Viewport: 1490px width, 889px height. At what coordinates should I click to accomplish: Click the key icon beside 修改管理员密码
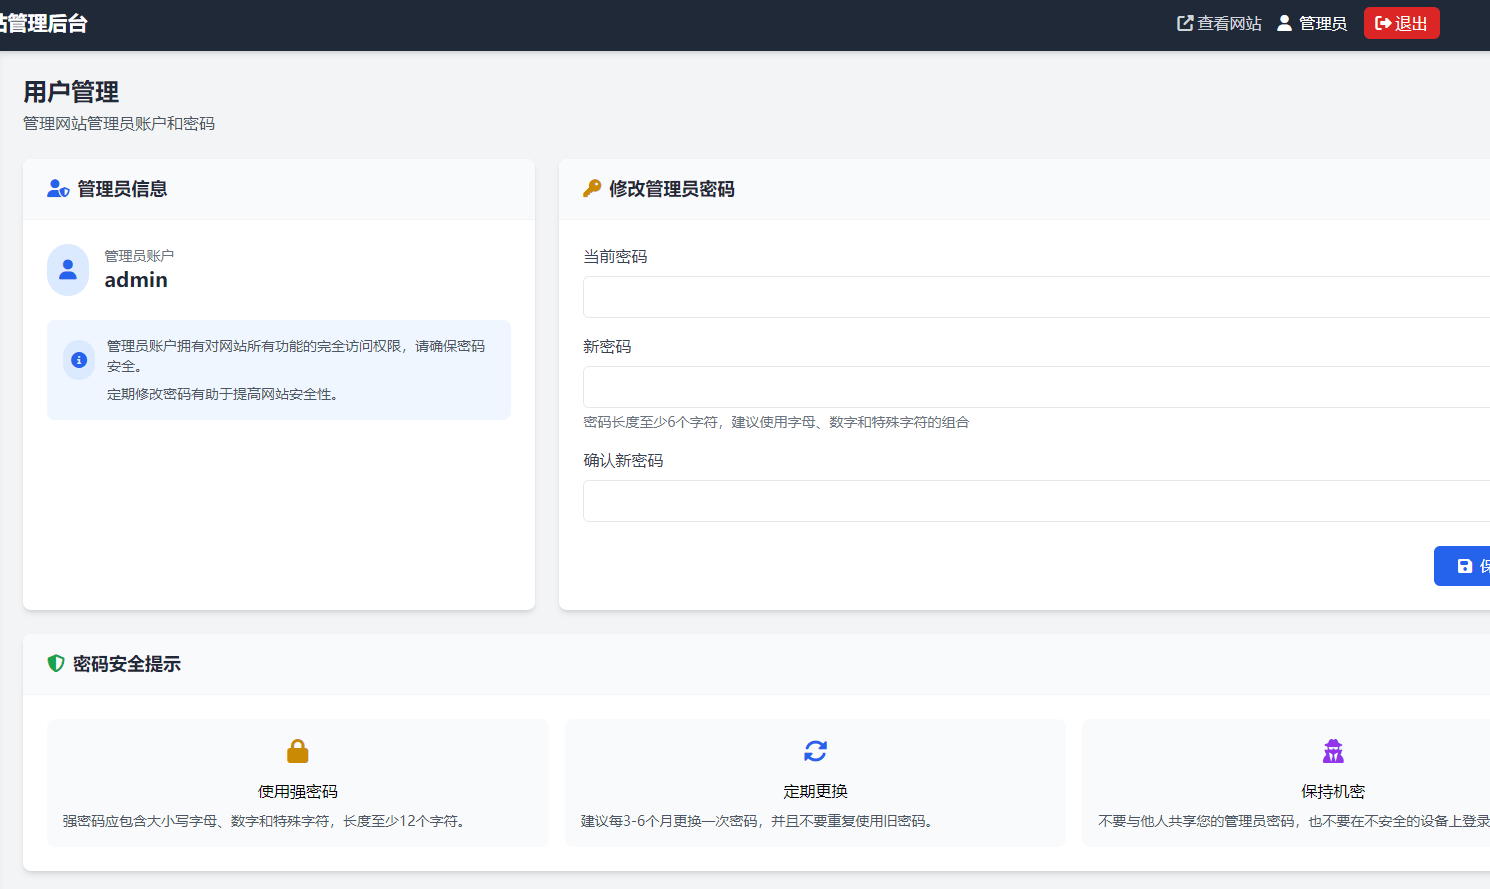(x=592, y=188)
